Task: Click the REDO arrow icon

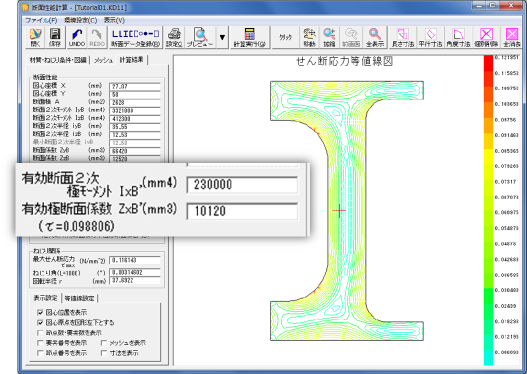Action: (97, 37)
